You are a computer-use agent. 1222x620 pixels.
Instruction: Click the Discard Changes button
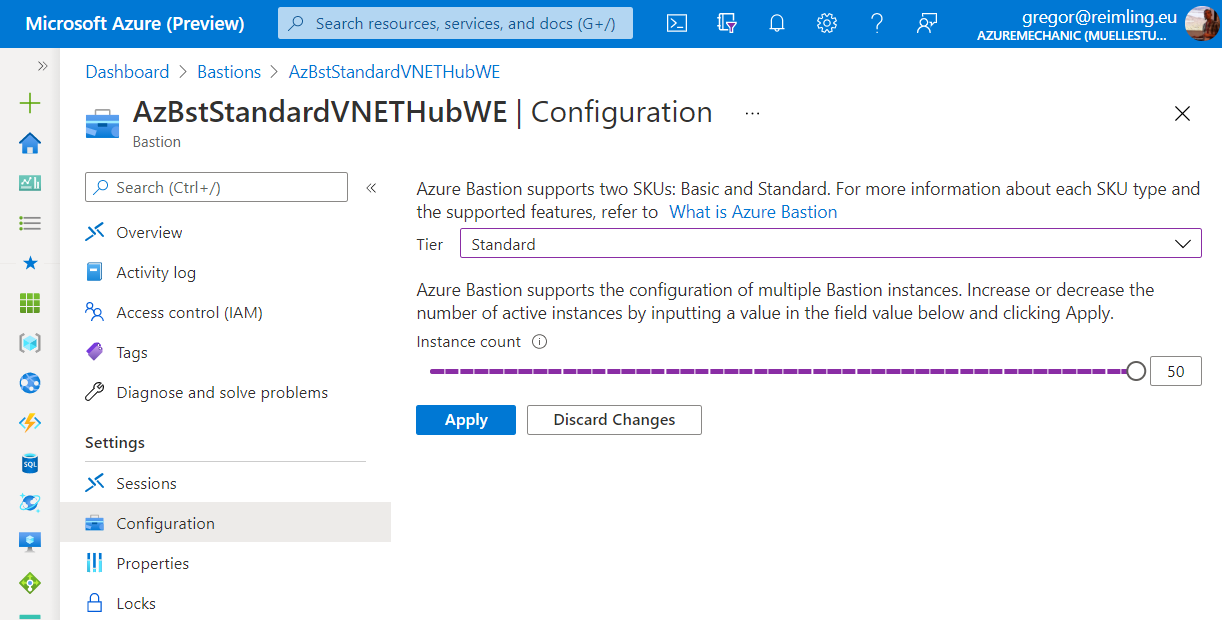614,420
